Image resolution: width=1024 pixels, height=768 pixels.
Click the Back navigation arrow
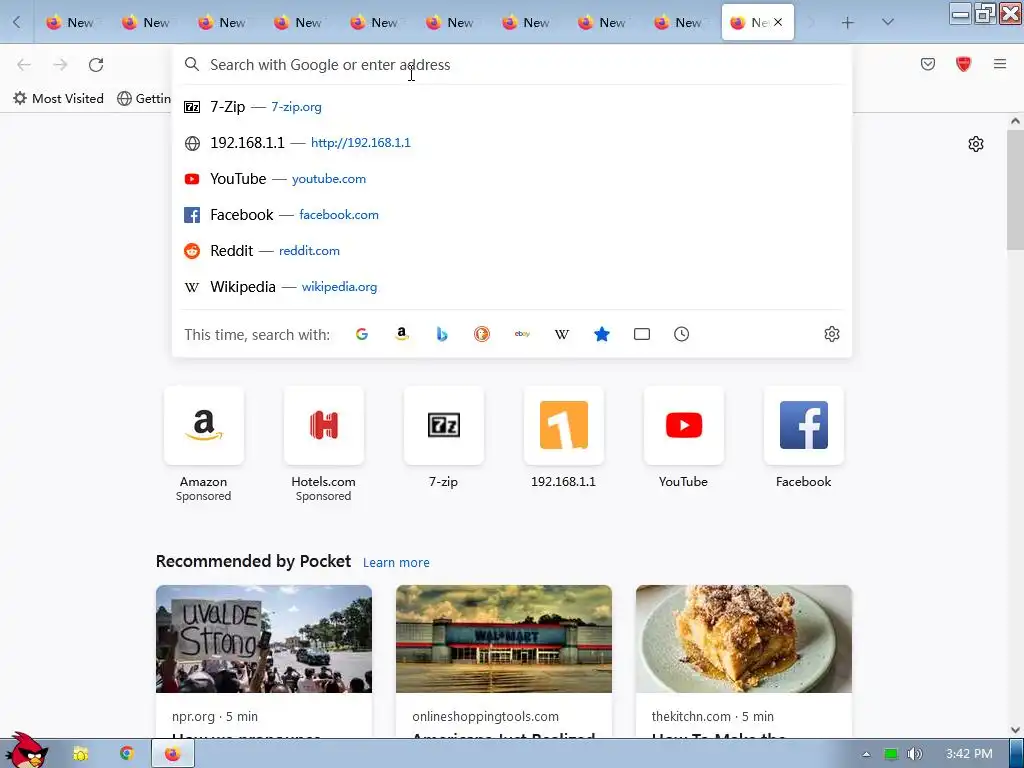click(24, 65)
